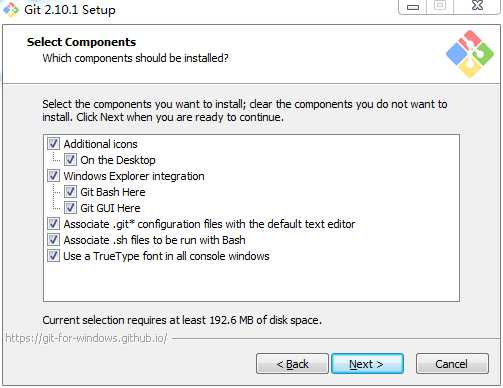503x388 pixels.
Task: Disable TrueType font in console windows
Action: 53,256
